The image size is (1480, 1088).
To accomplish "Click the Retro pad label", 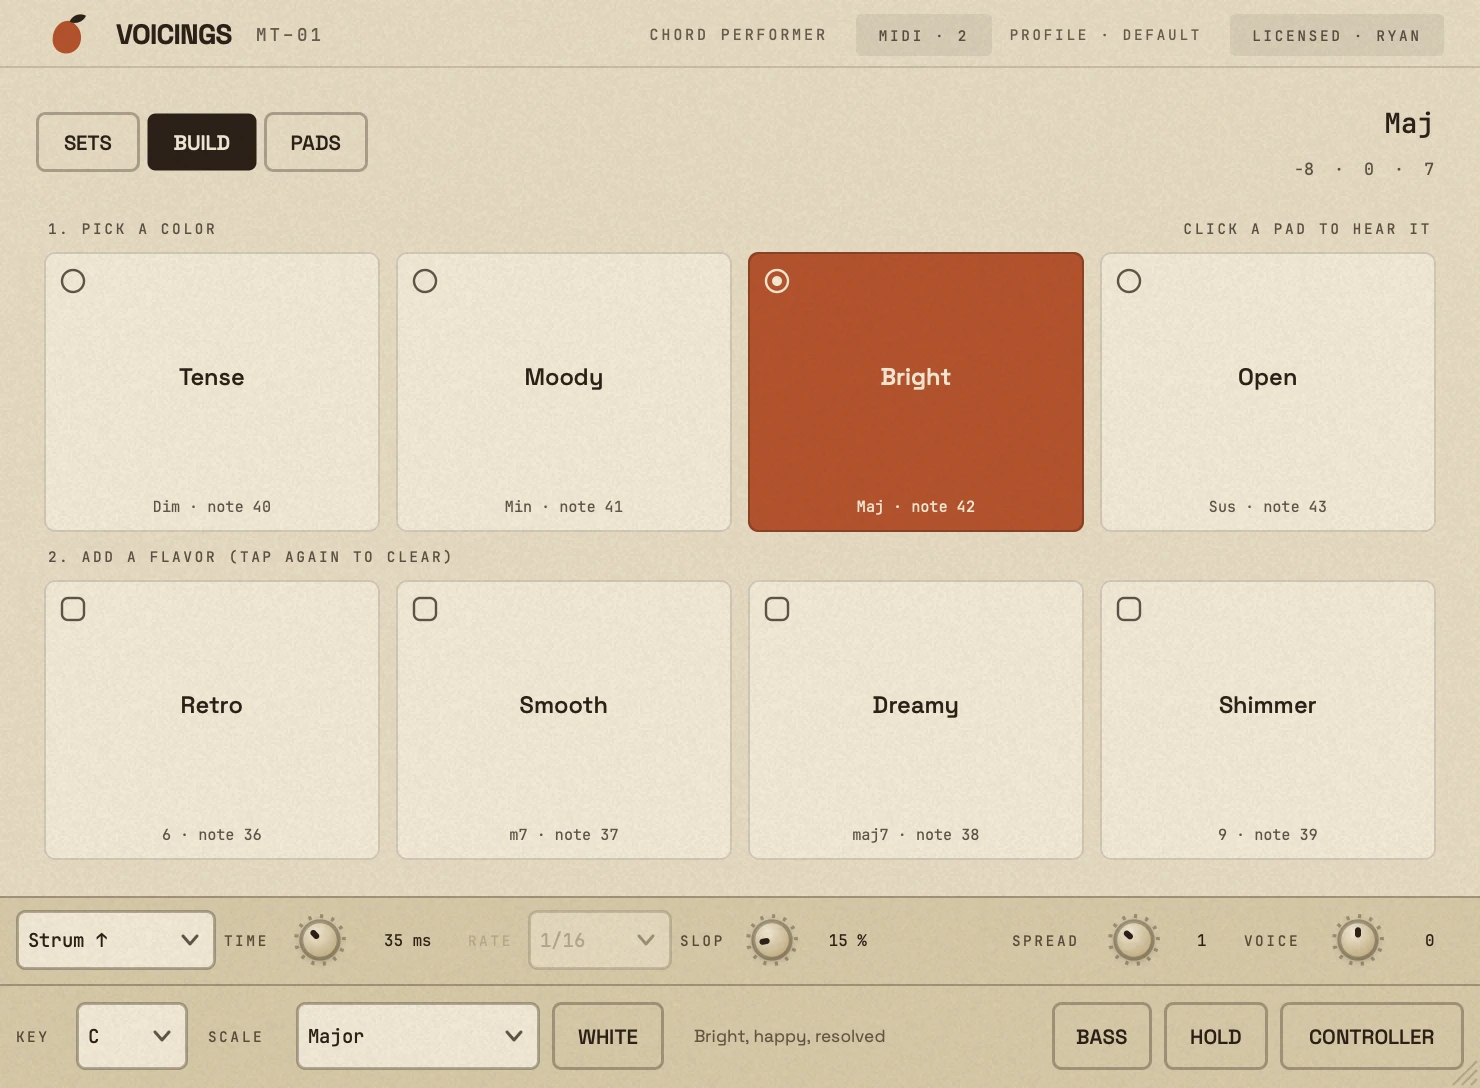I will (x=212, y=705).
